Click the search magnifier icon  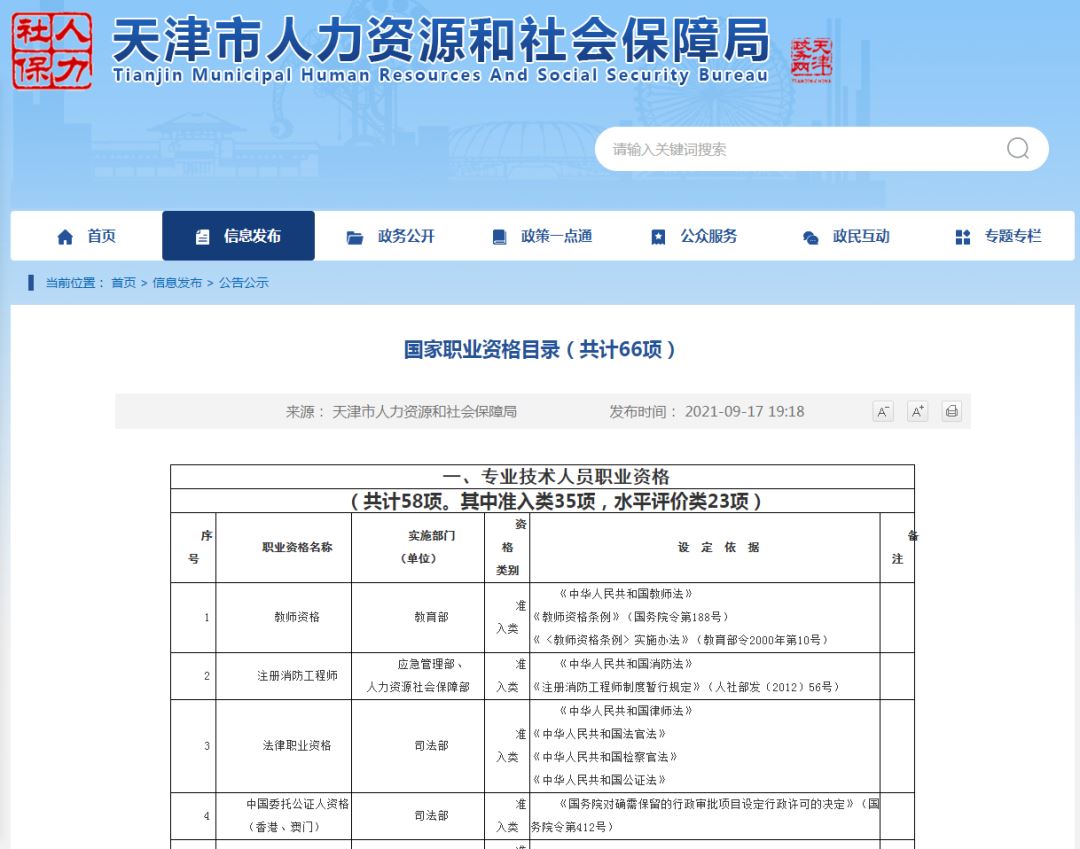pos(1017,149)
